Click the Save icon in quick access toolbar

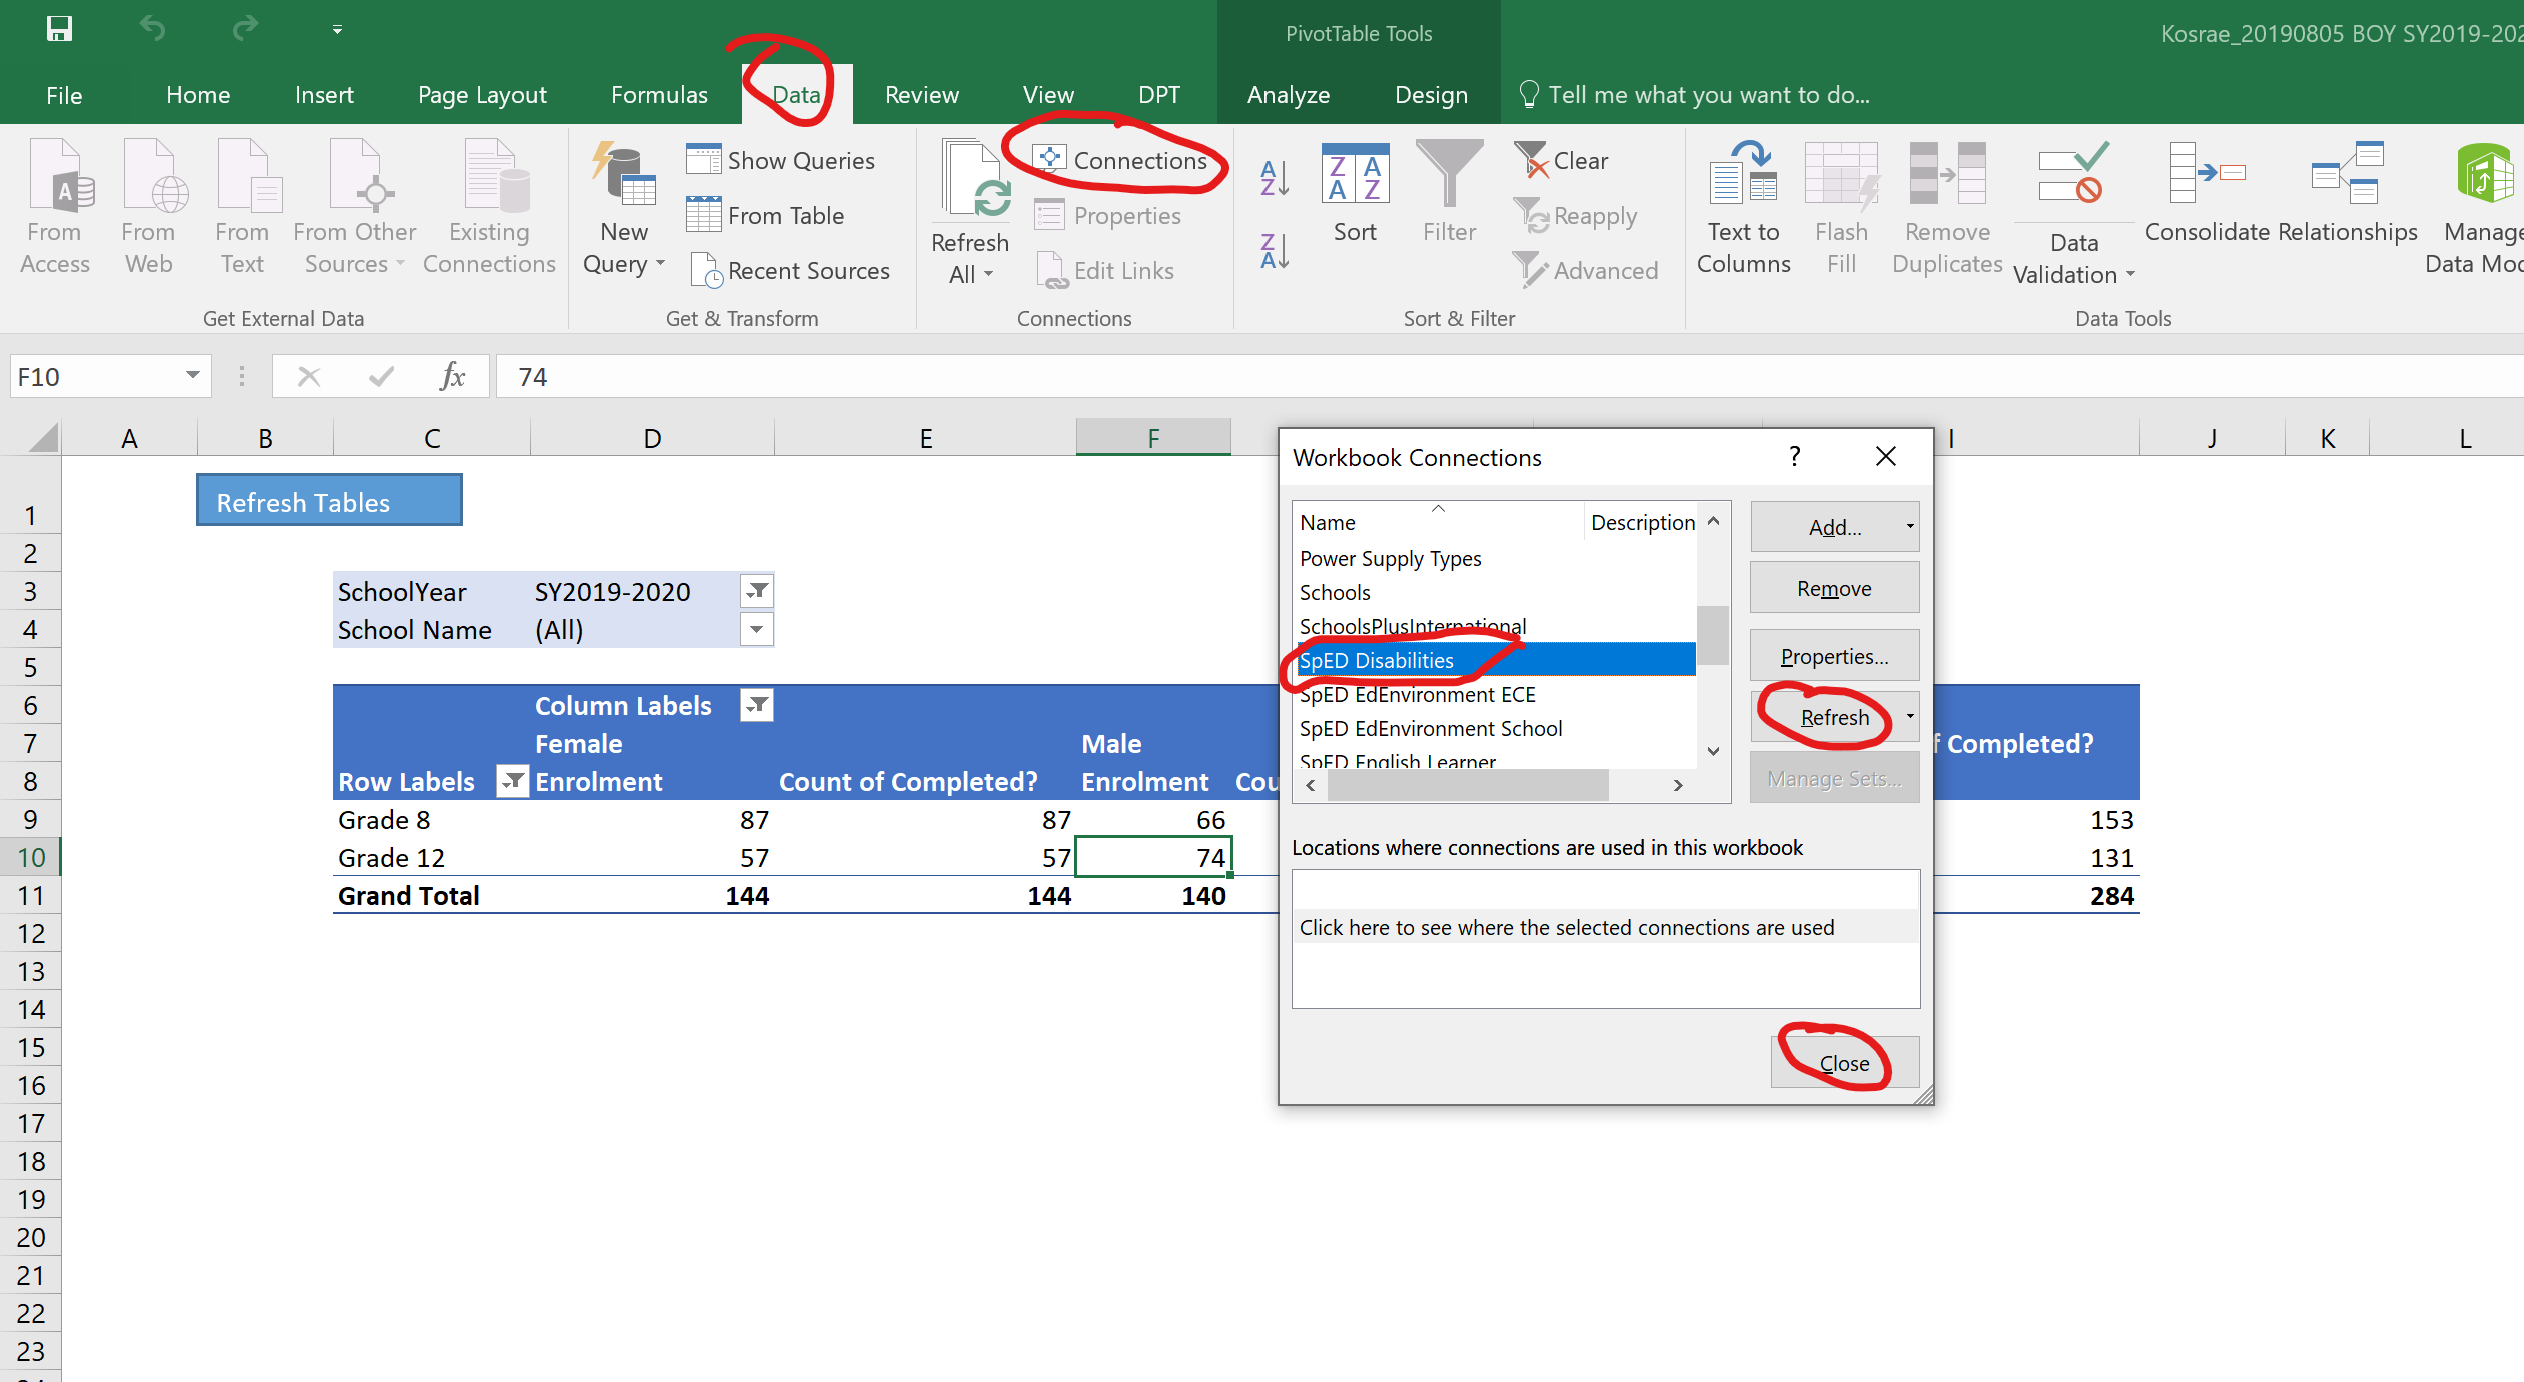[59, 29]
